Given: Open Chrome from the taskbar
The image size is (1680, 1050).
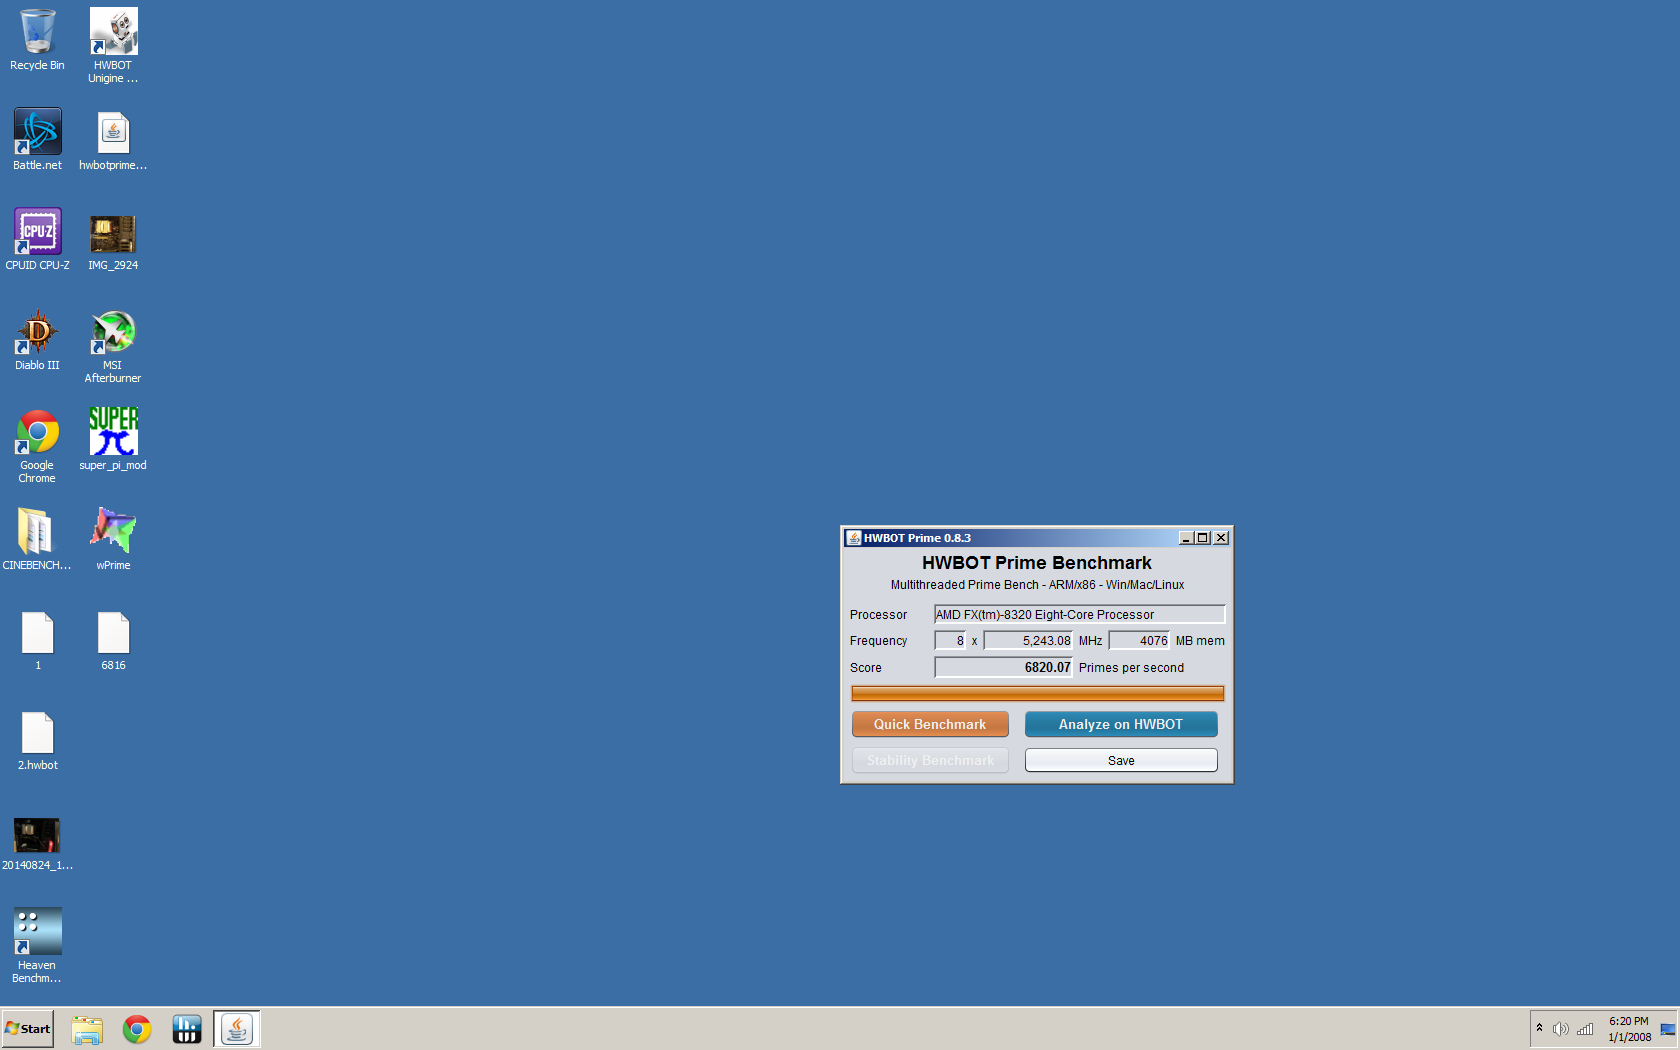Looking at the screenshot, I should pos(137,1029).
